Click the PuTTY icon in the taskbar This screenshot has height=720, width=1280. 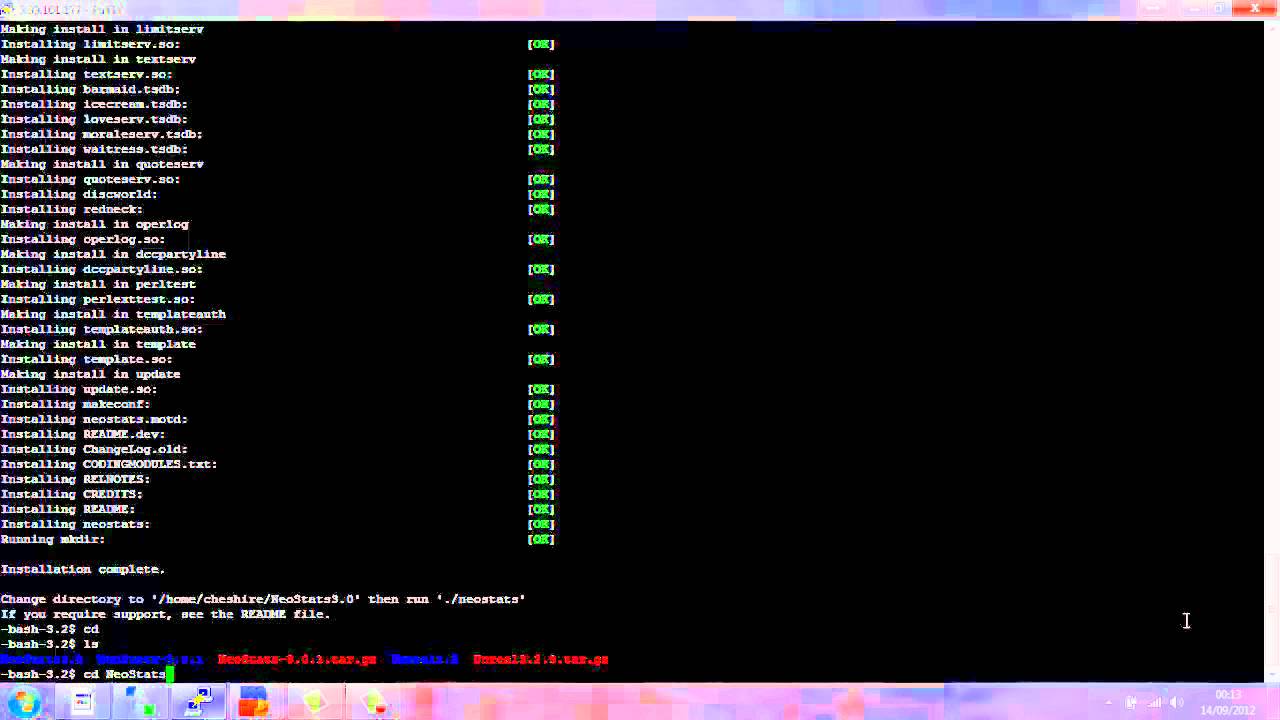pyautogui.click(x=199, y=702)
